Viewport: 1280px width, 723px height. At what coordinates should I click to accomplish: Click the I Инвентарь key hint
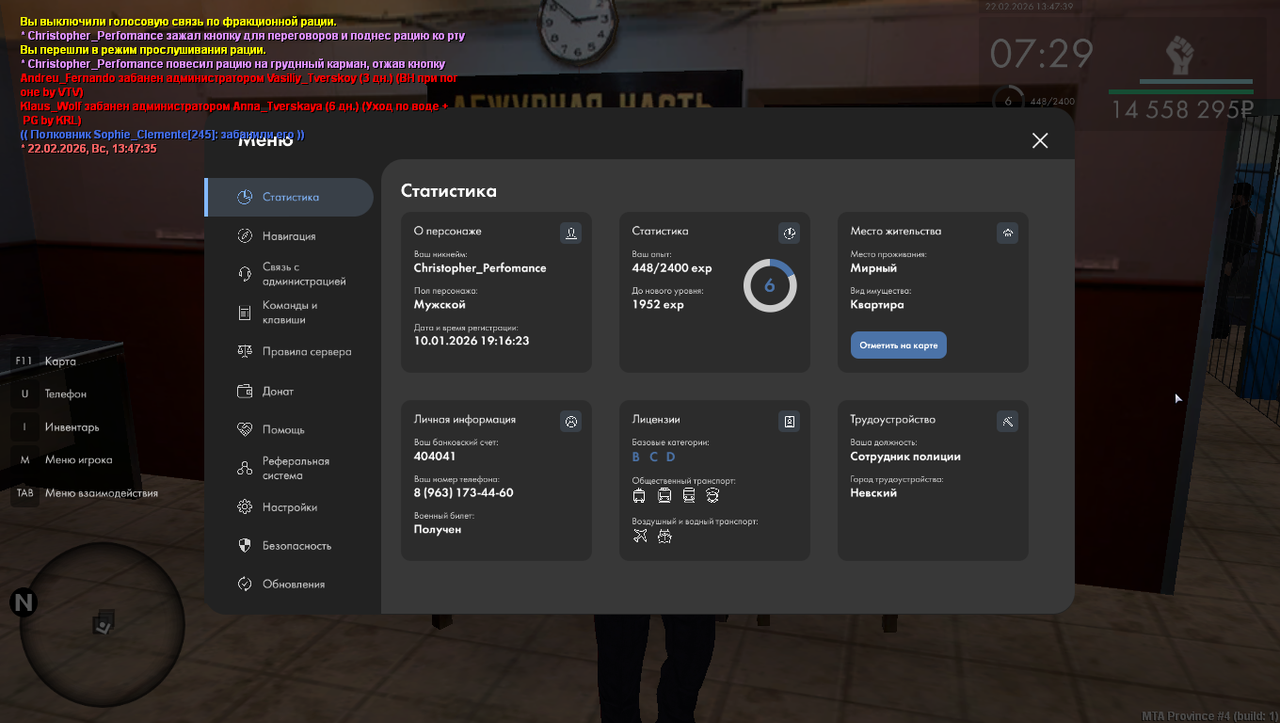(x=57, y=427)
